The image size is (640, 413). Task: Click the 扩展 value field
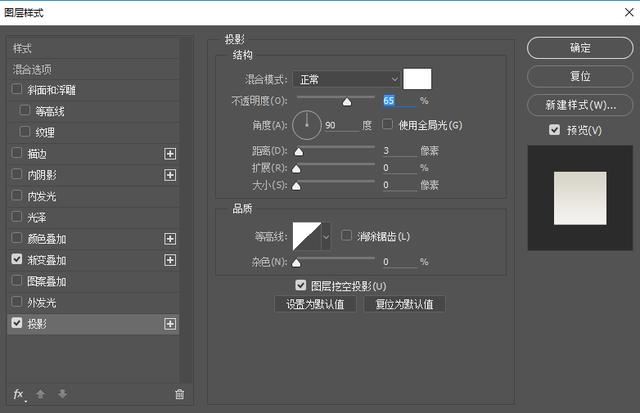tap(399, 168)
